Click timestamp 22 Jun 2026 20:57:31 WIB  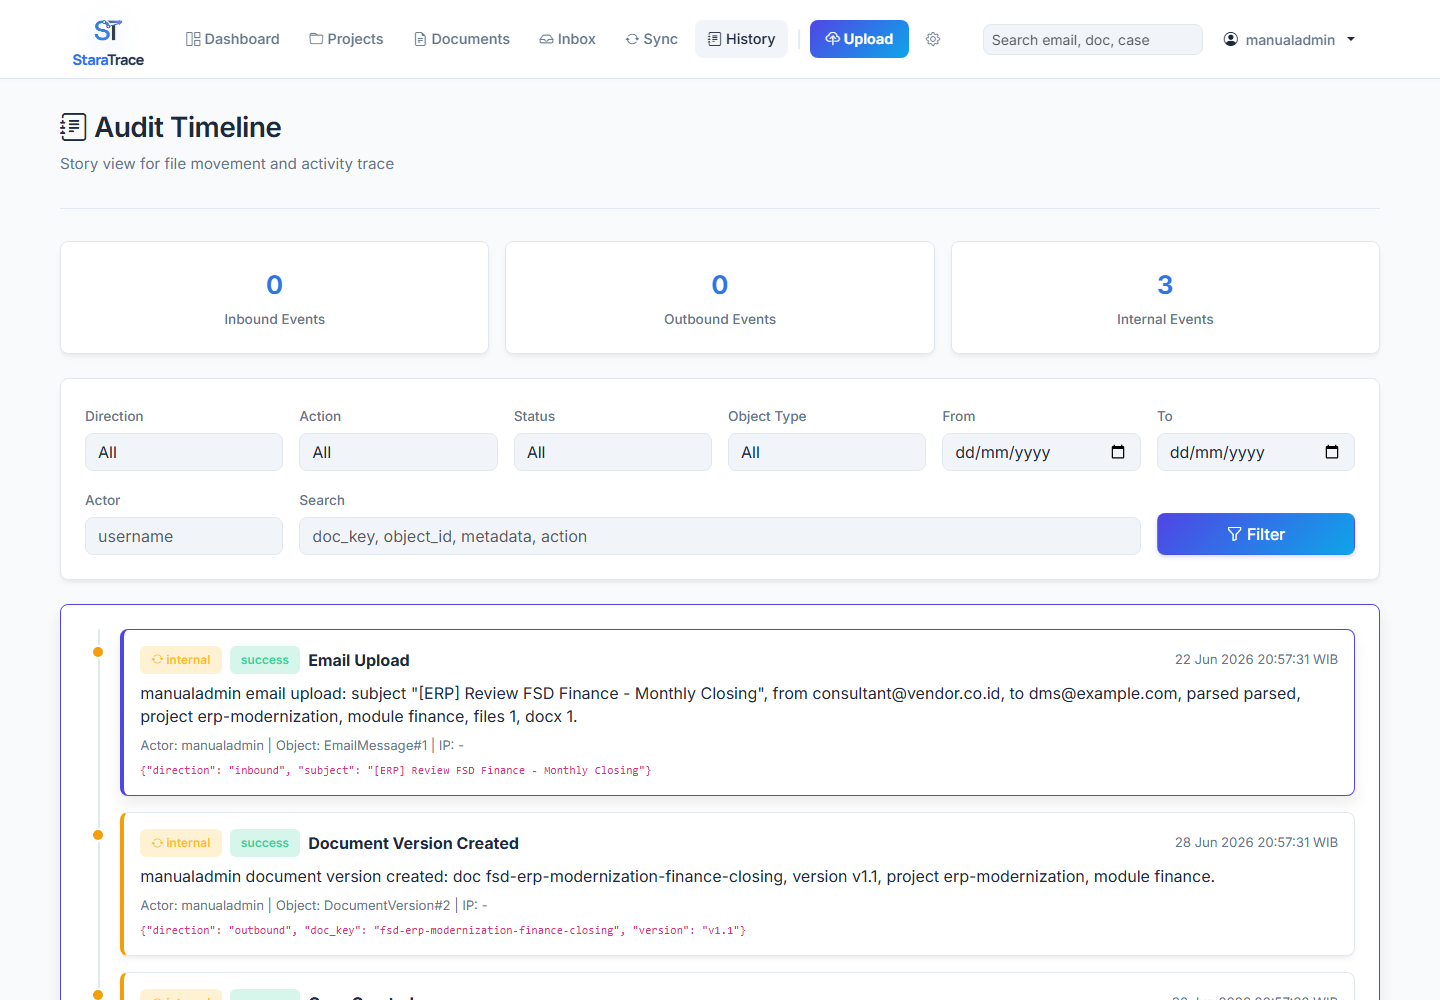pyautogui.click(x=1256, y=659)
